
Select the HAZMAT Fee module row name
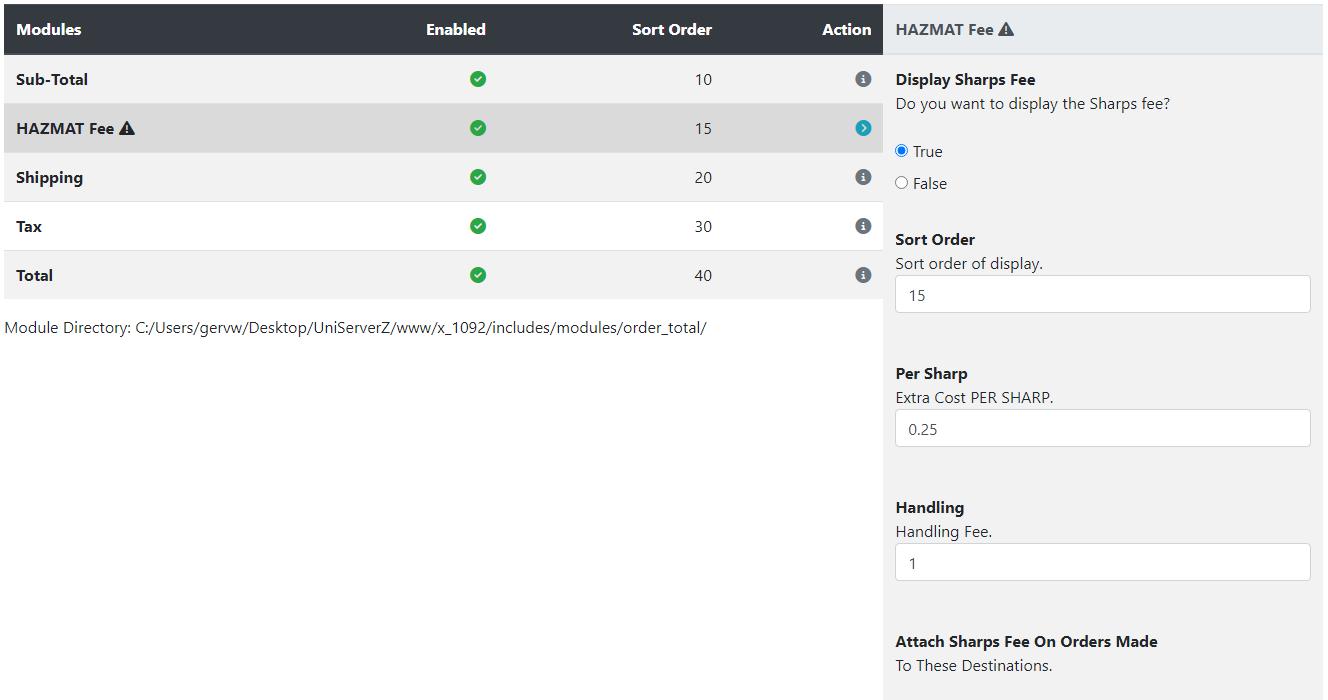(65, 128)
